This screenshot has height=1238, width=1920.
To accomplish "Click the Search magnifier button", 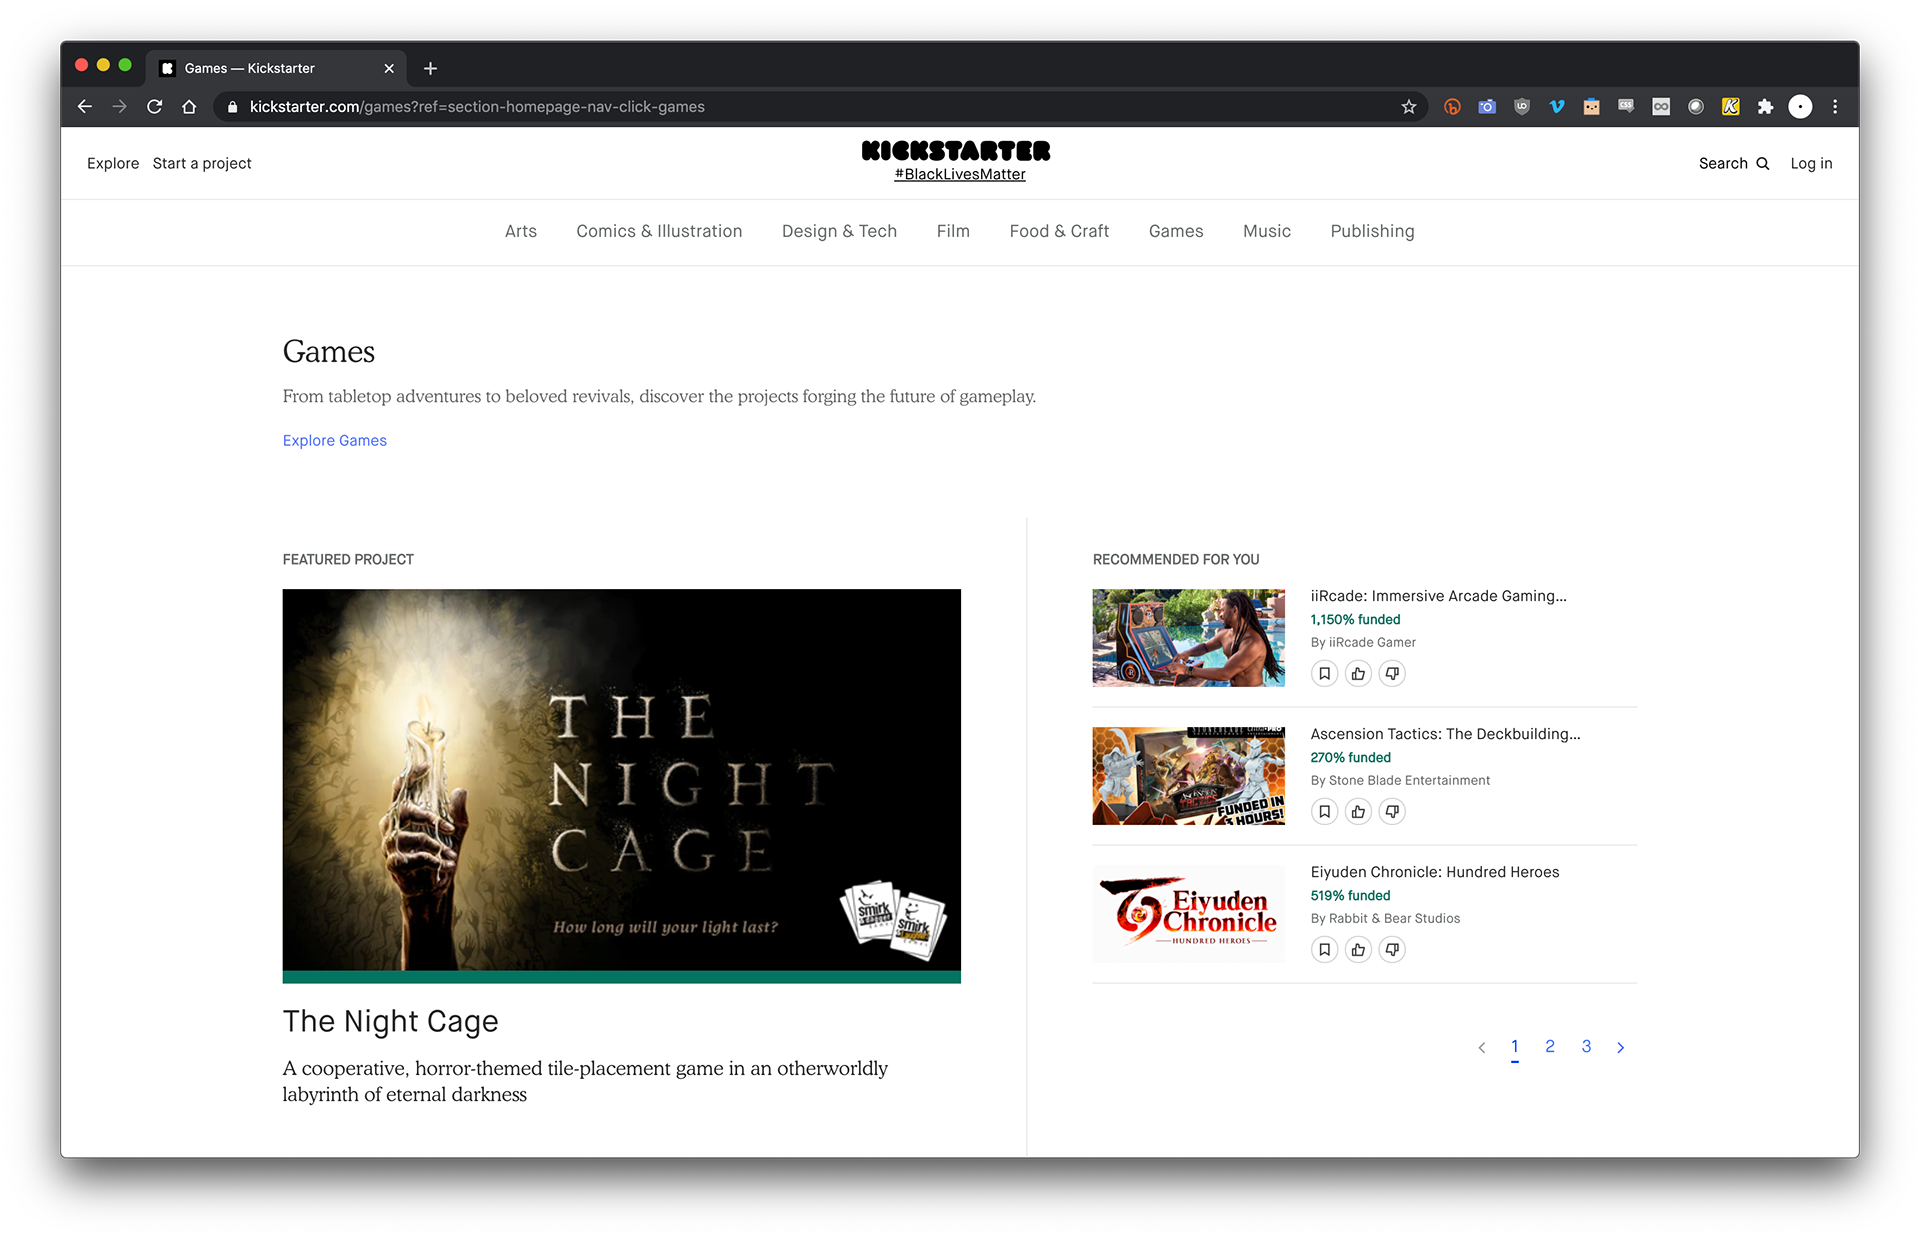I will coord(1734,163).
